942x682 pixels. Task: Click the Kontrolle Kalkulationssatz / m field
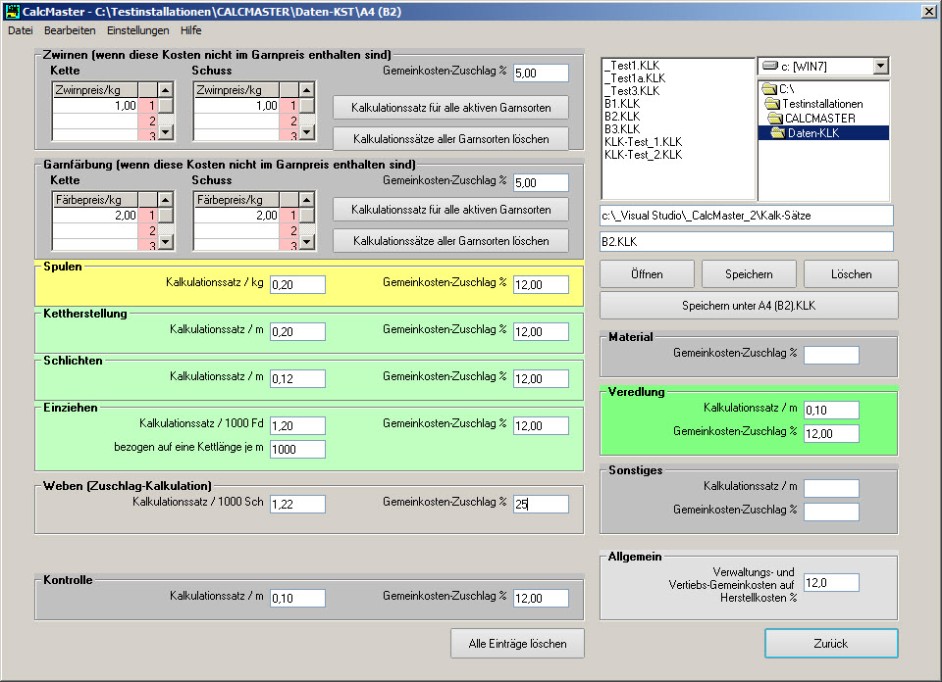click(298, 598)
